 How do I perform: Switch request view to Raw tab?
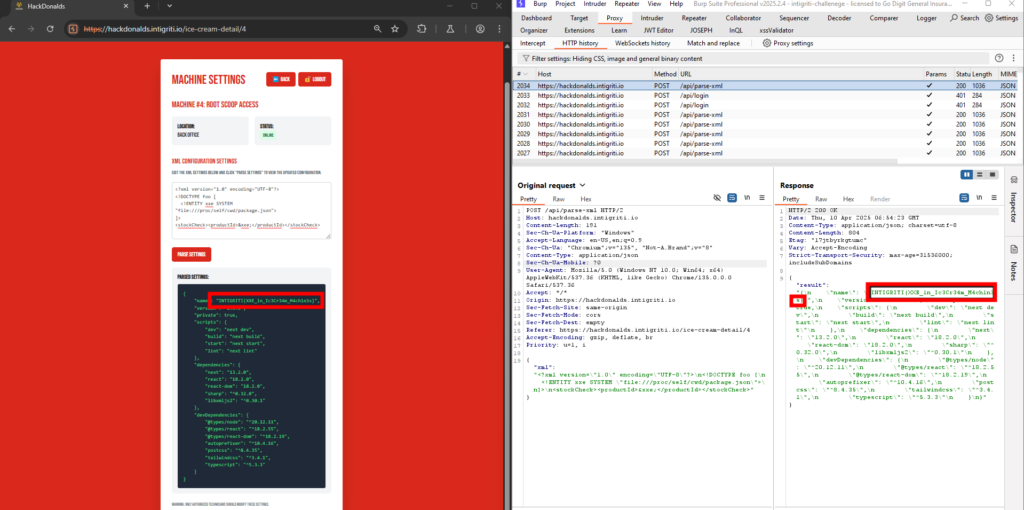click(x=558, y=199)
